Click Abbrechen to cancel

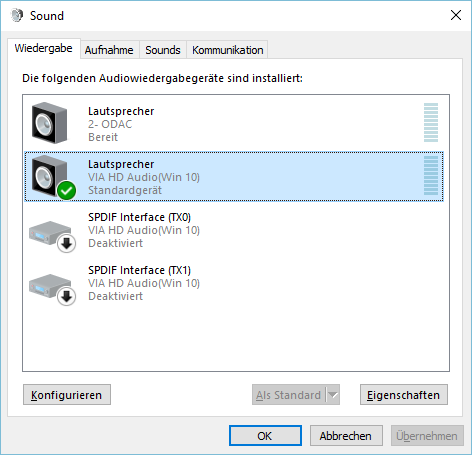pos(346,436)
